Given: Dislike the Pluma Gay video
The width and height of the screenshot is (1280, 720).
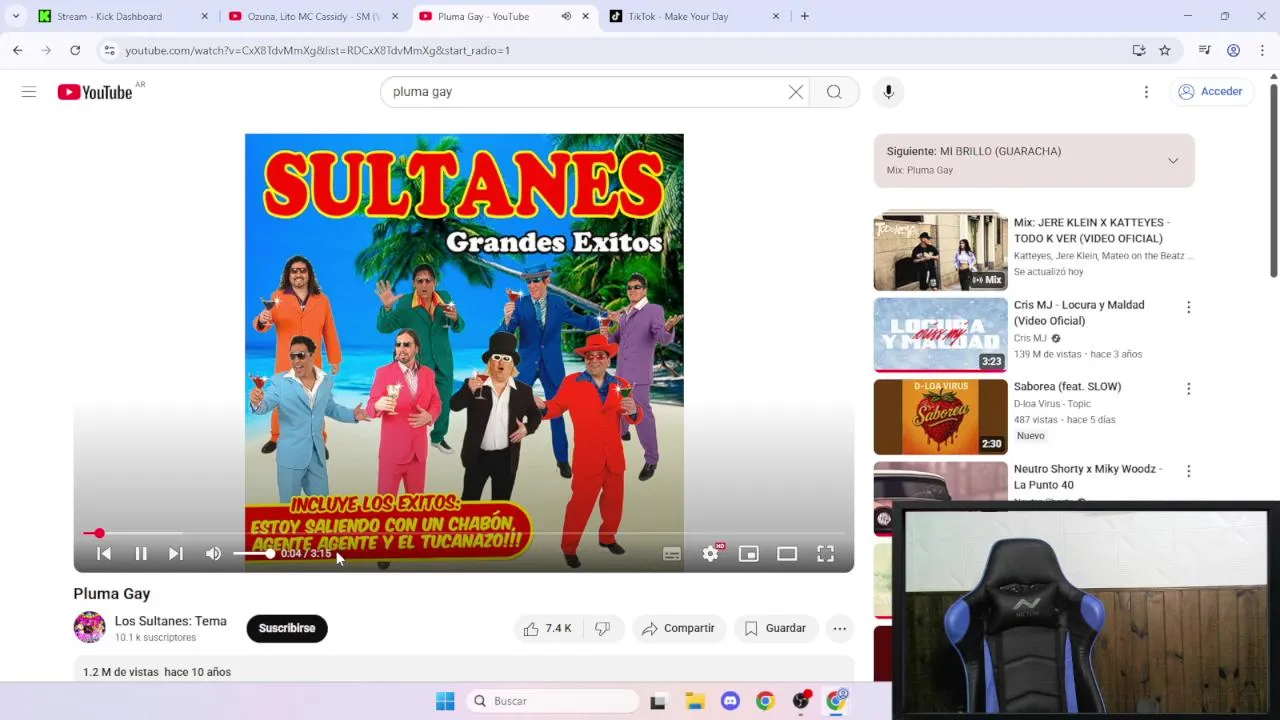Looking at the screenshot, I should tap(603, 628).
